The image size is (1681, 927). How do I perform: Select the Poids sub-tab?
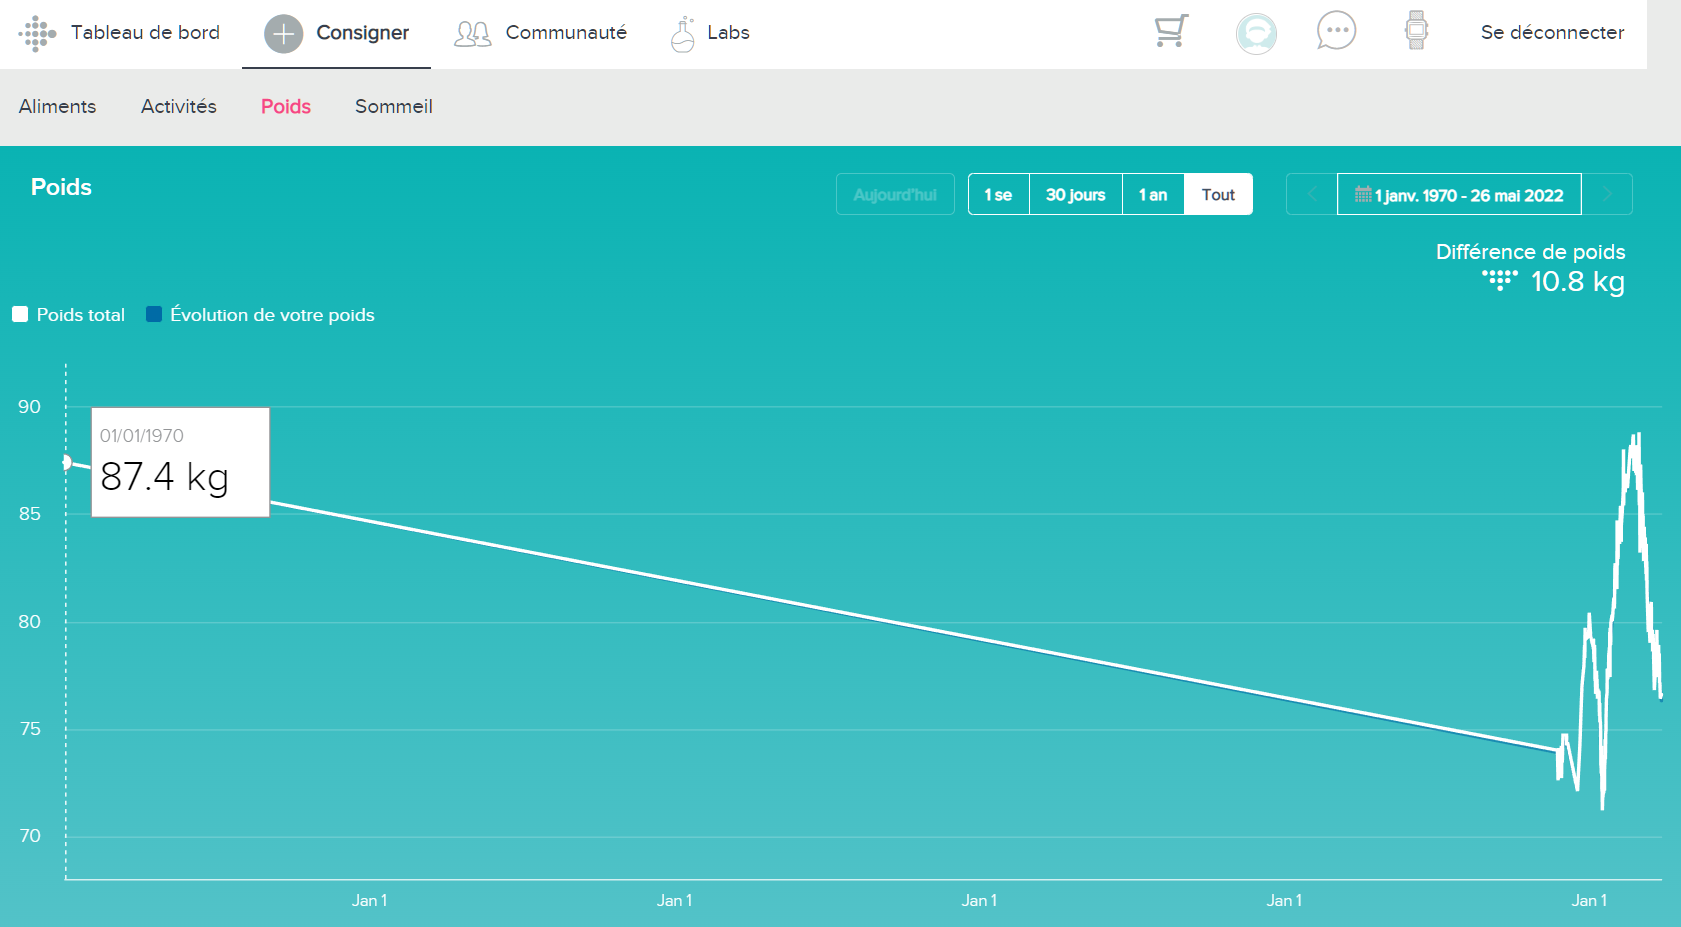point(286,106)
